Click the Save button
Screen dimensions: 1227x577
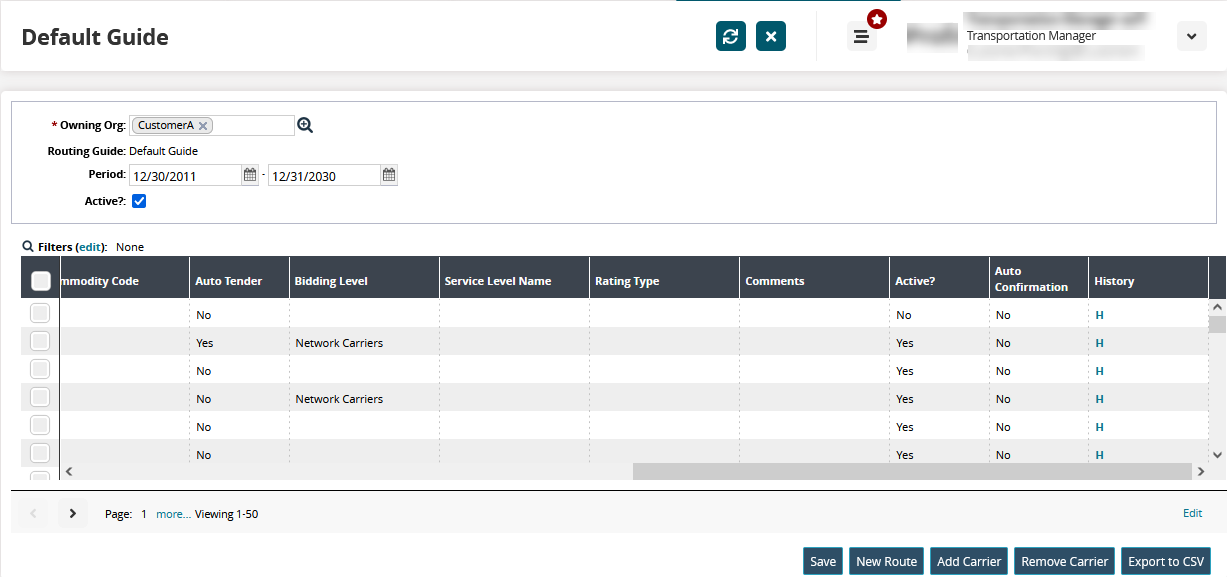coord(823,561)
